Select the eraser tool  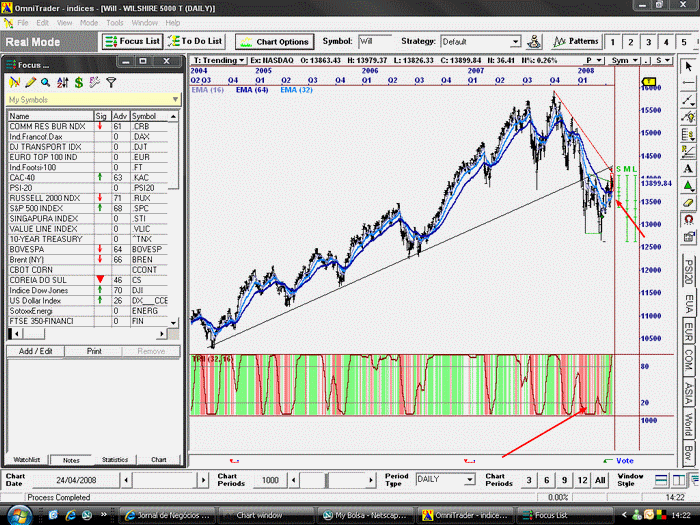(688, 202)
